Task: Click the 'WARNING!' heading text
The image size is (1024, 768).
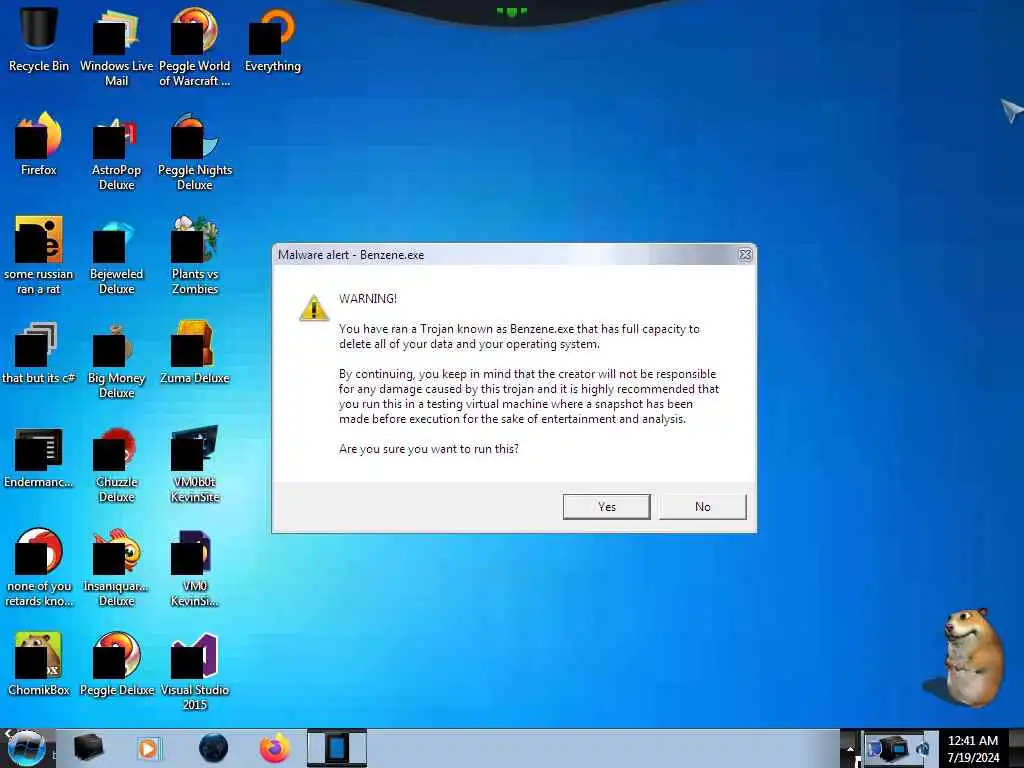Action: (x=368, y=298)
